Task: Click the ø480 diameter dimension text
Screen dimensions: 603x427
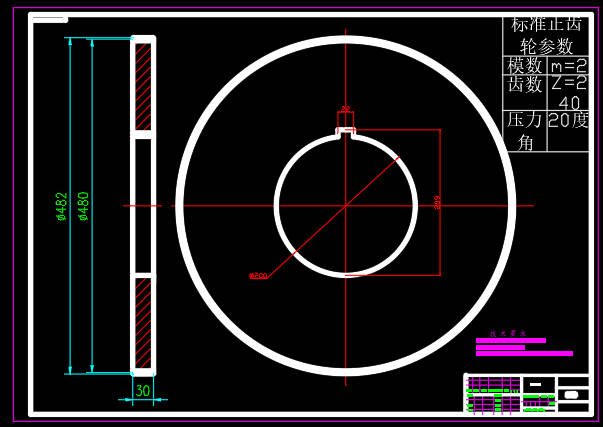Action: 83,206
